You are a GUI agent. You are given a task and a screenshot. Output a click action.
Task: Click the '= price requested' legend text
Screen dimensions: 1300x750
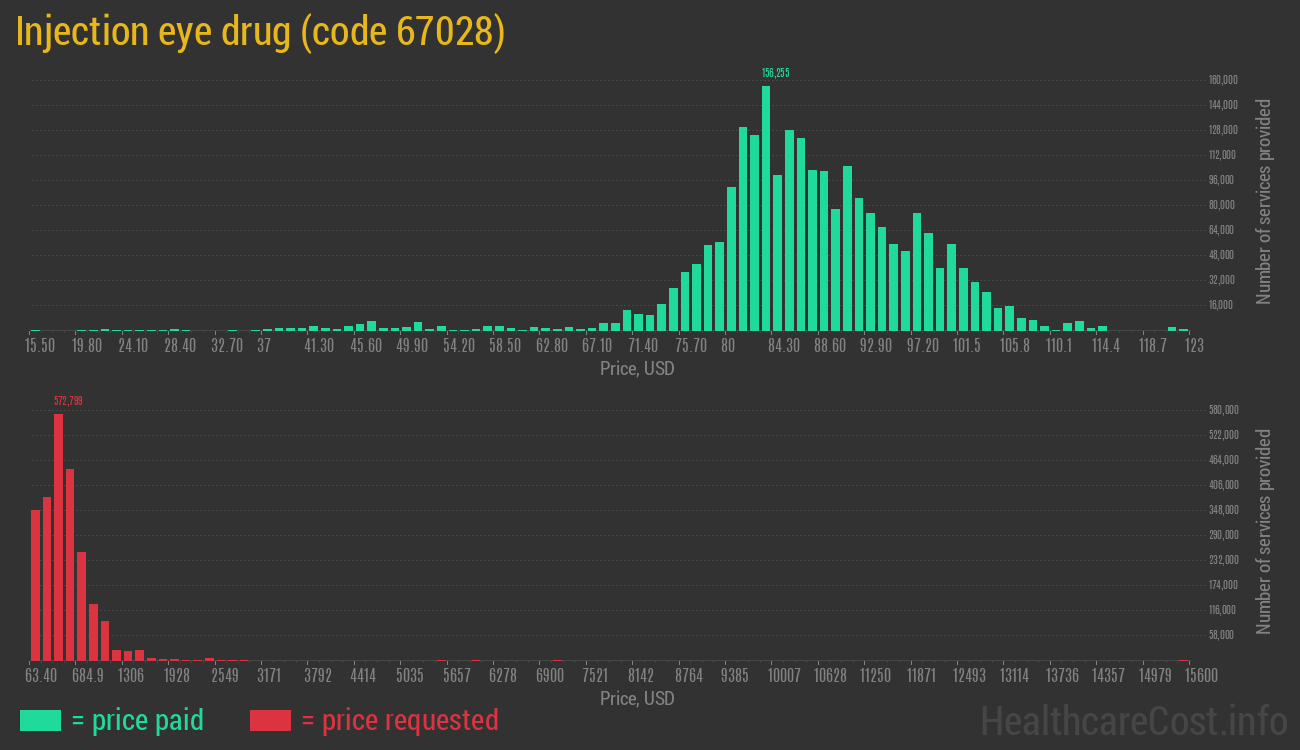399,720
